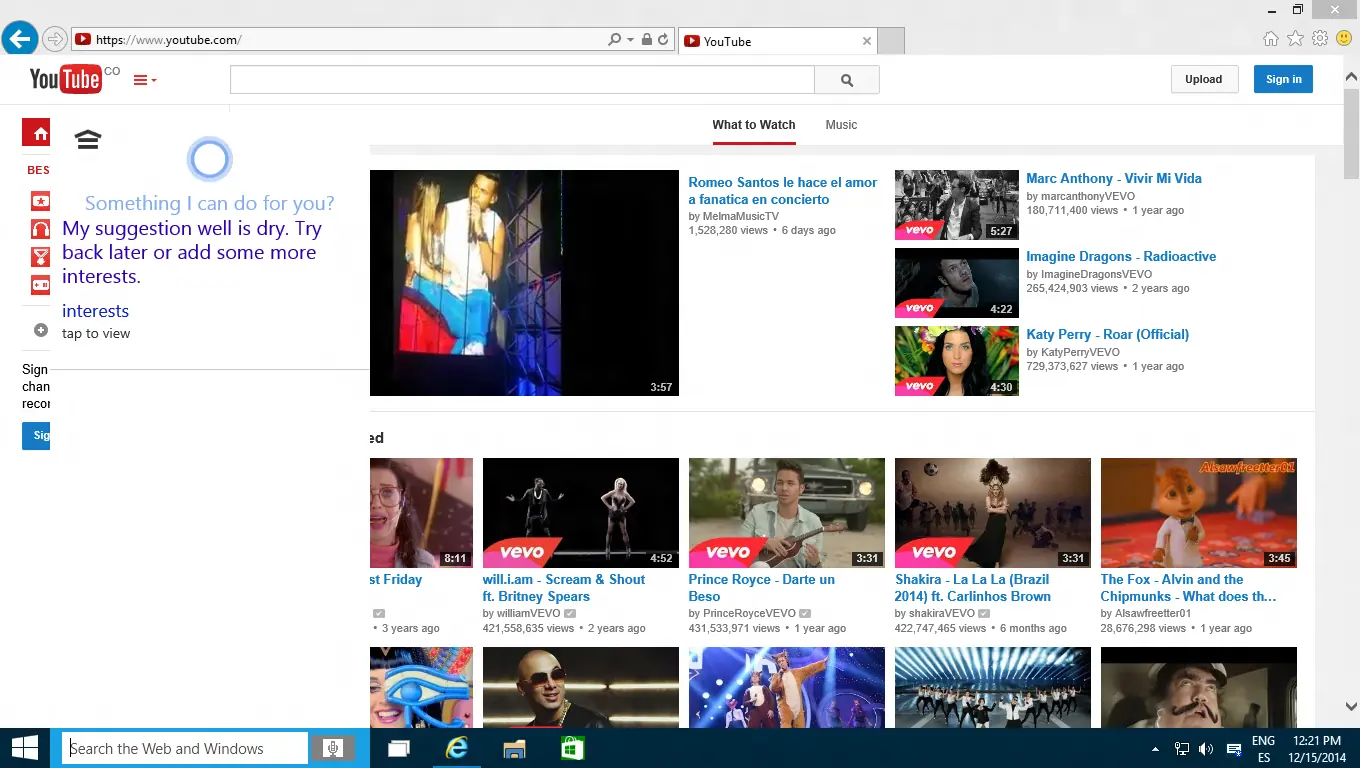Image resolution: width=1360 pixels, height=768 pixels.
Task: Expand the address bar search dropdown arrow
Action: pyautogui.click(x=630, y=40)
